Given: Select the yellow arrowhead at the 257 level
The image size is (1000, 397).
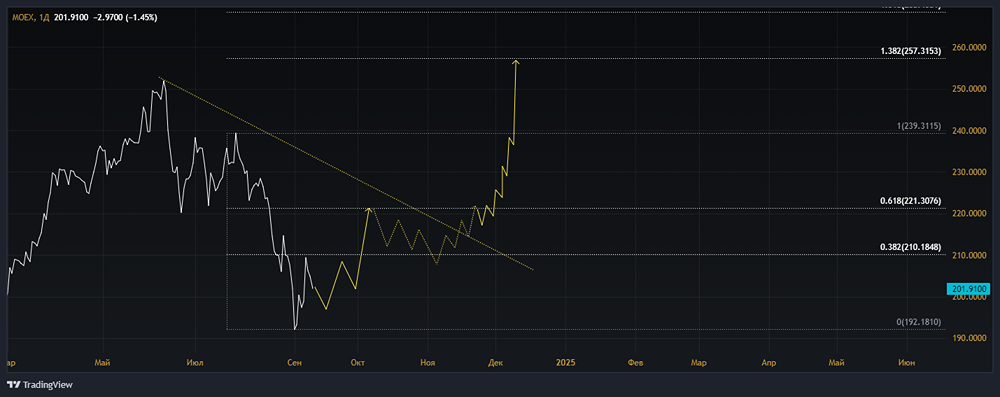Looking at the screenshot, I should [515, 62].
